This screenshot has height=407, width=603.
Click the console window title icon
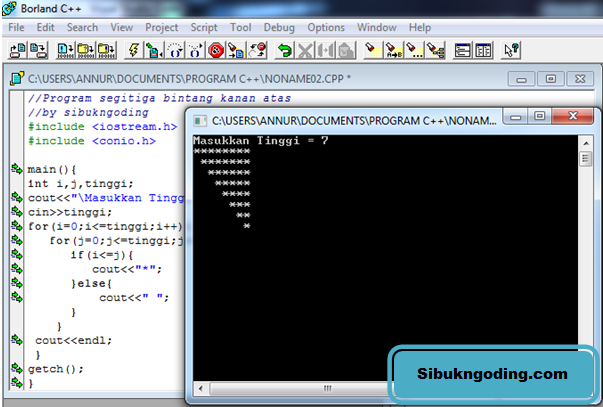tap(200, 121)
